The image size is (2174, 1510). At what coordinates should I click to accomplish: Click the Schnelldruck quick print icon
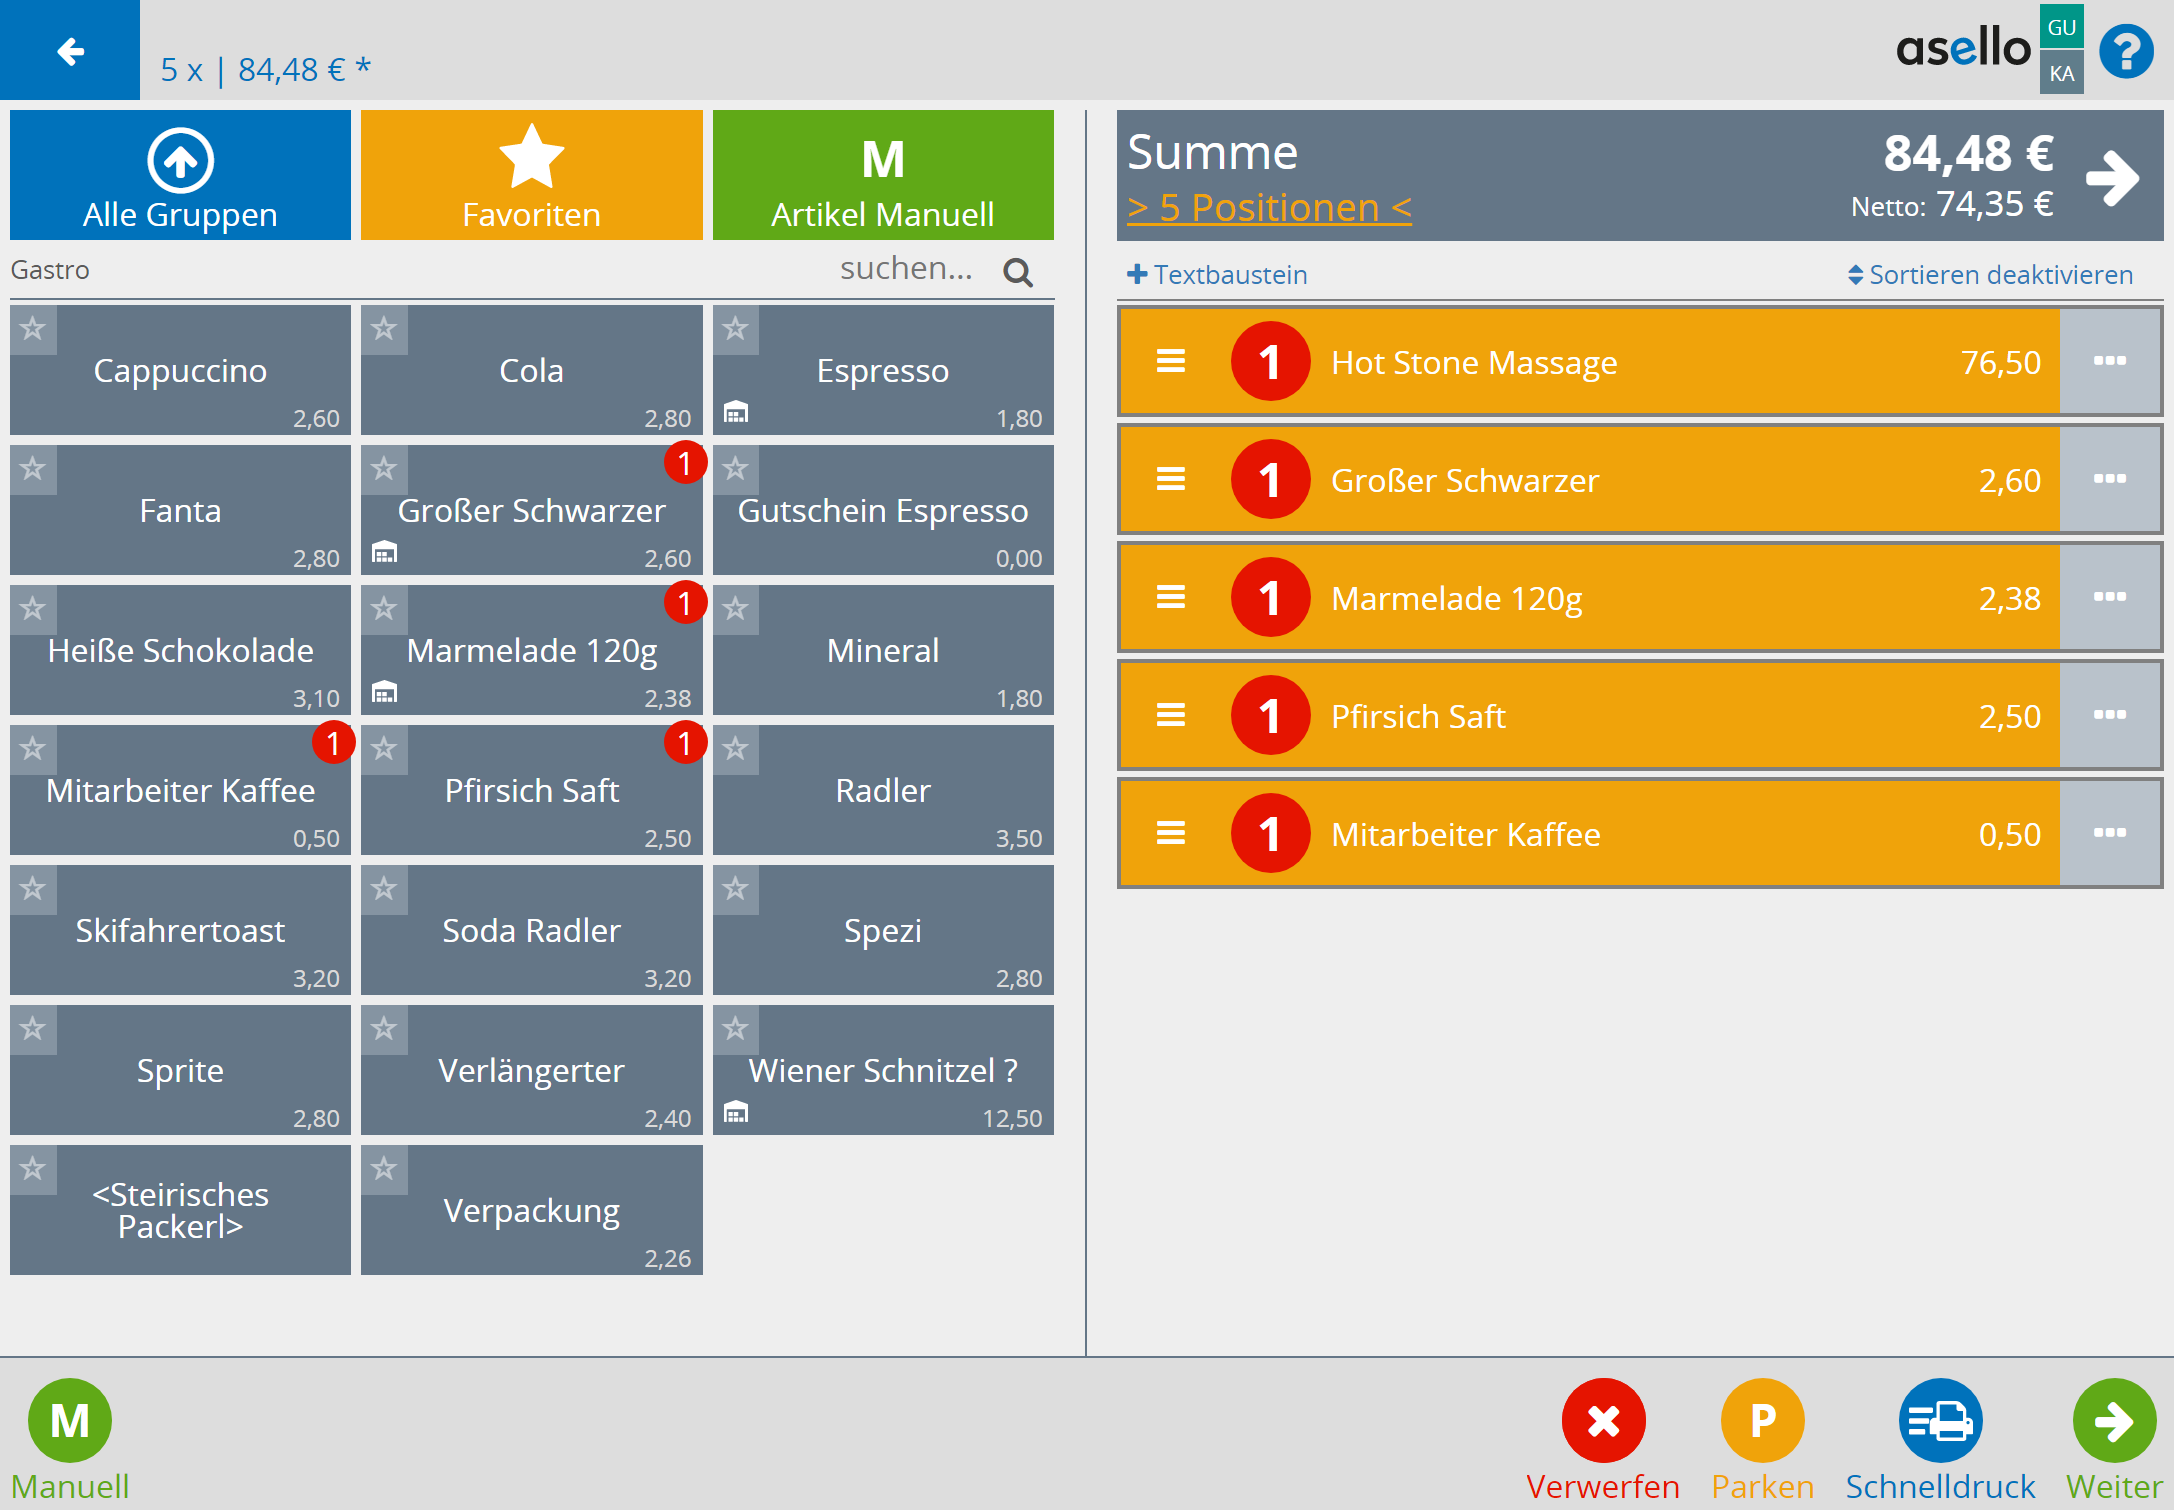pos(1939,1420)
